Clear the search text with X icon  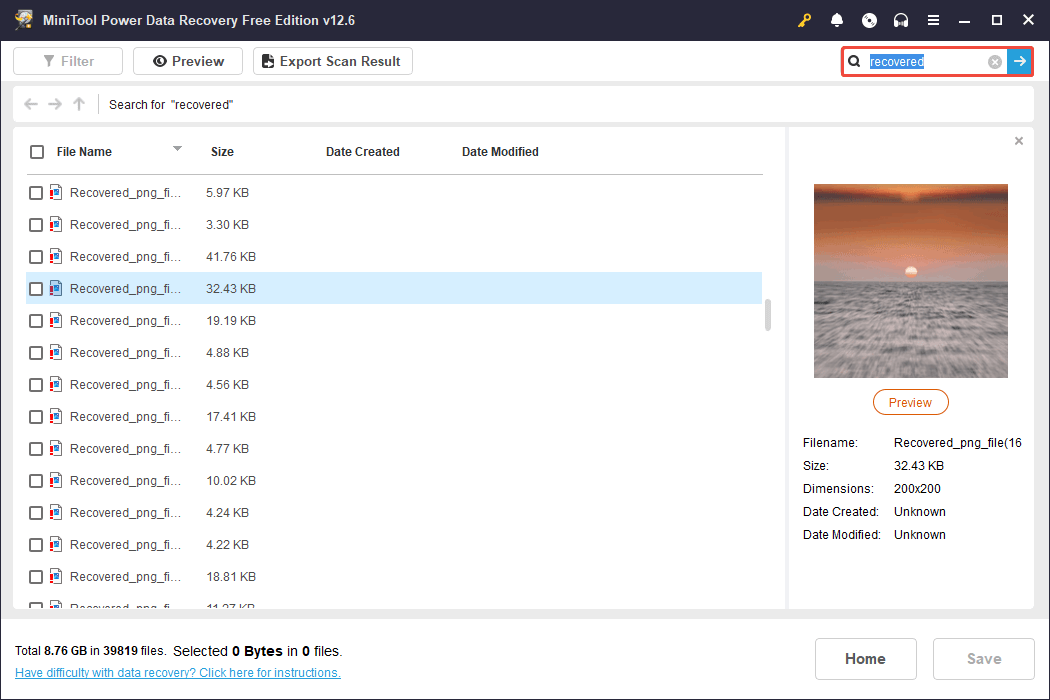pos(995,62)
